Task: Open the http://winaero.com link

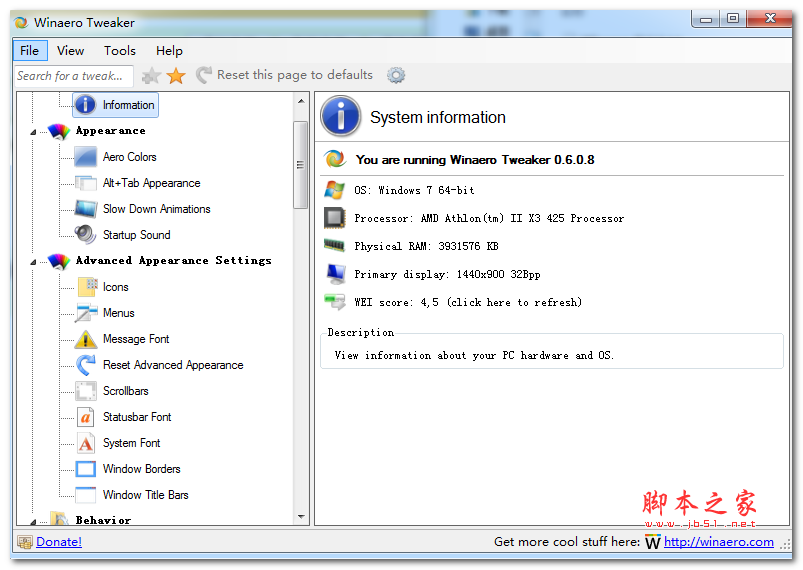Action: tap(719, 542)
